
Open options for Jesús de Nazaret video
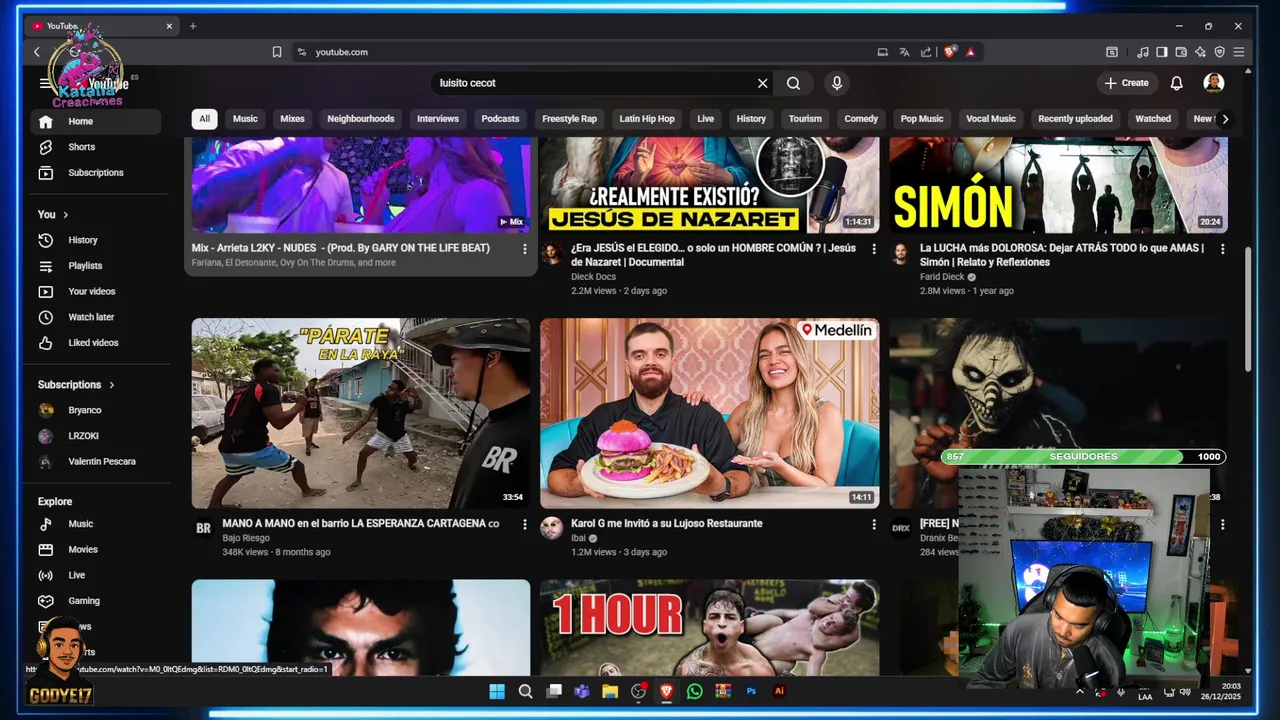click(873, 249)
